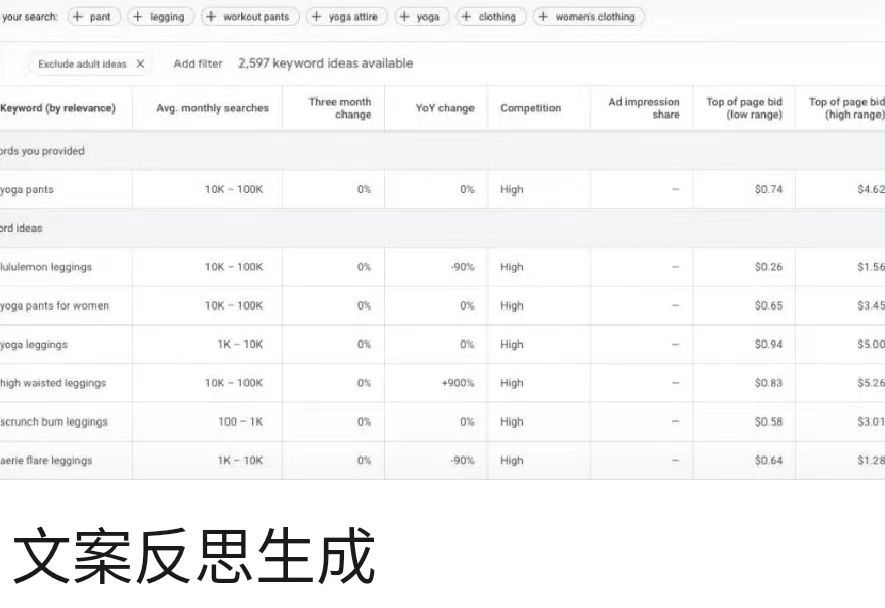885x608 pixels.
Task: Add 'yoga' keyword with the plus icon
Action: coord(404,16)
